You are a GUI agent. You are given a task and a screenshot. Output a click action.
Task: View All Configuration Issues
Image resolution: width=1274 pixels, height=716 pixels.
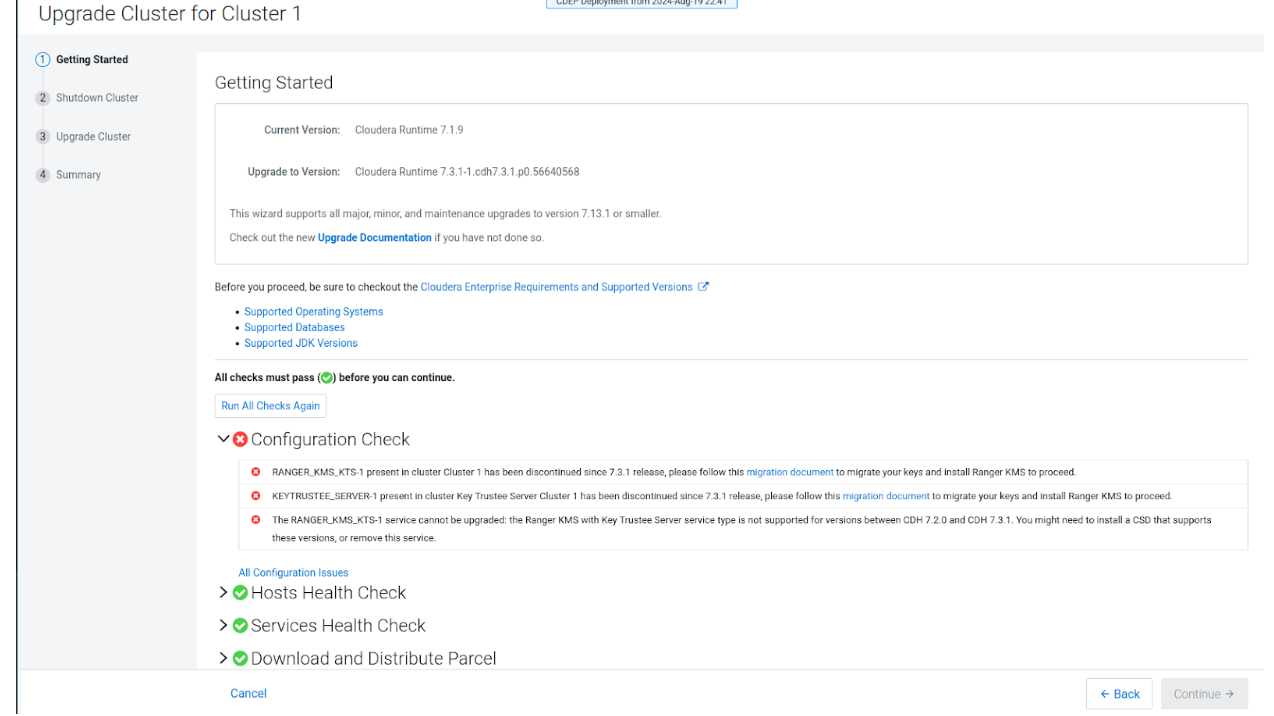tap(293, 573)
